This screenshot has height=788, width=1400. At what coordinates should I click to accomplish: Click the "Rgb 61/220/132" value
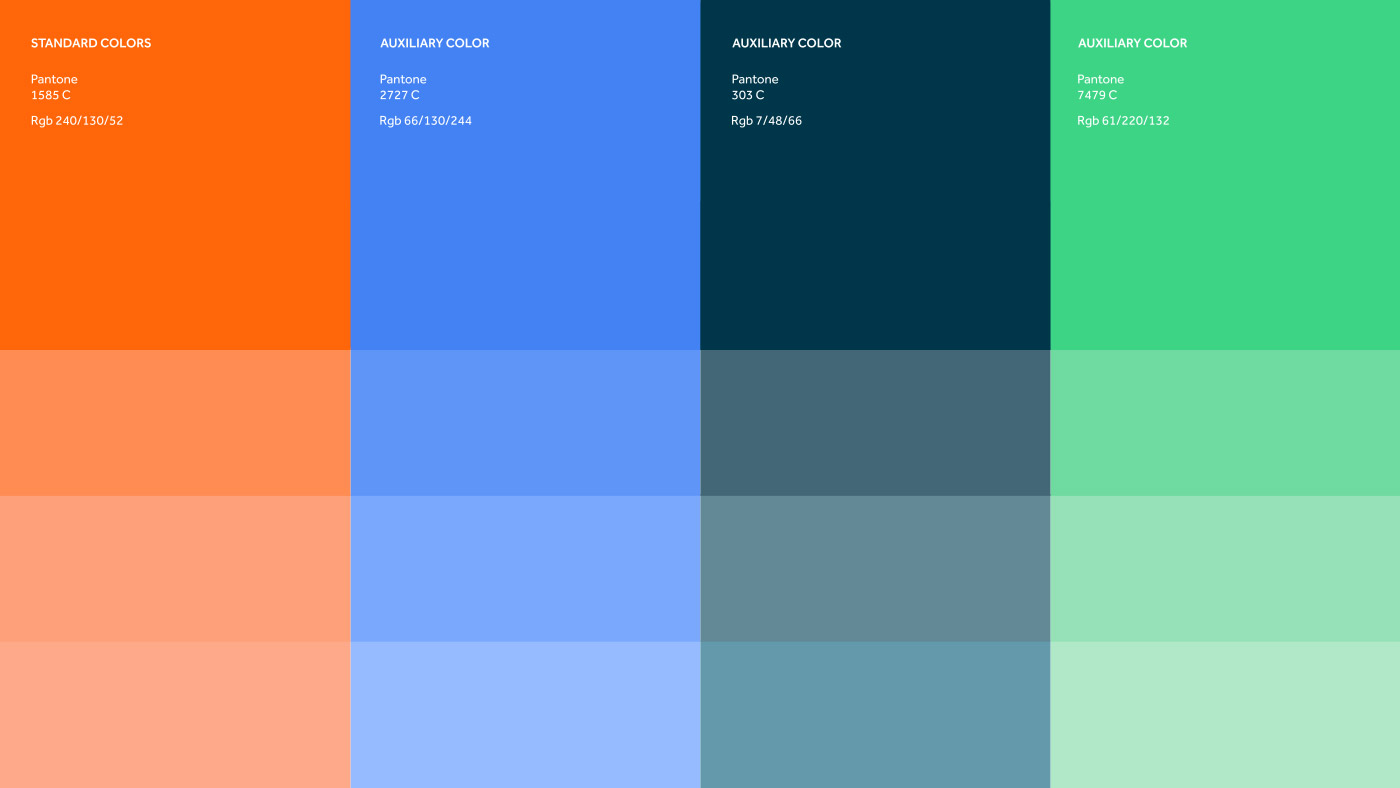tap(1123, 121)
